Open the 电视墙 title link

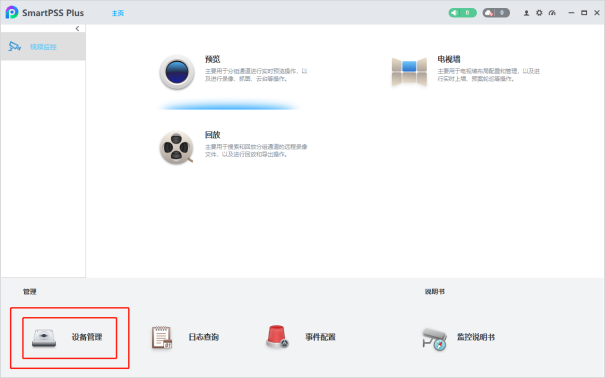(449, 59)
